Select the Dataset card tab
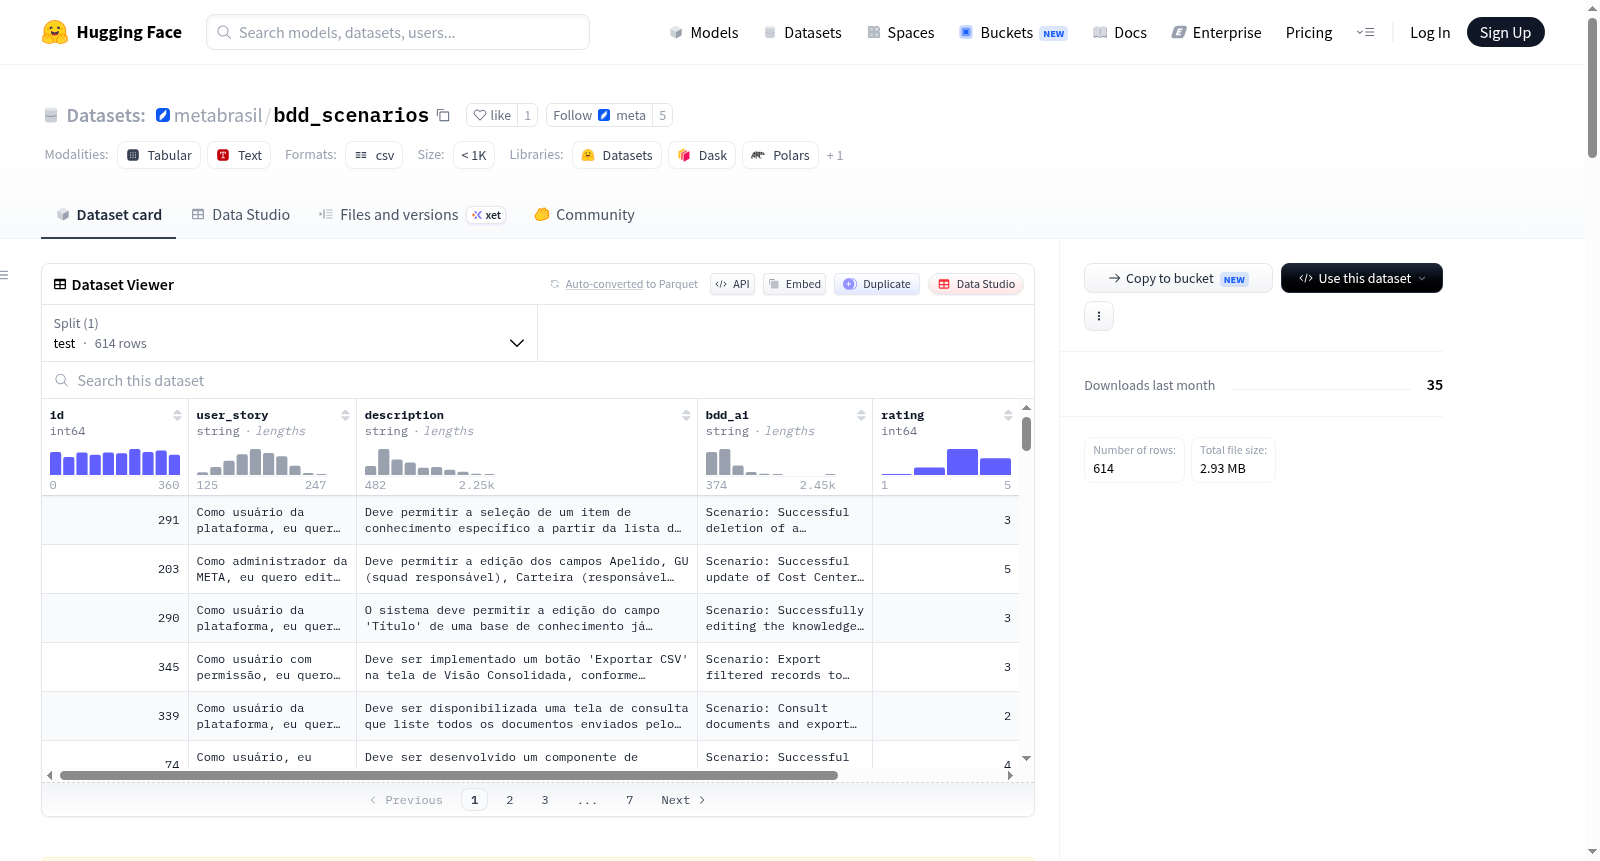Image resolution: width=1600 pixels, height=861 pixels. click(x=108, y=215)
